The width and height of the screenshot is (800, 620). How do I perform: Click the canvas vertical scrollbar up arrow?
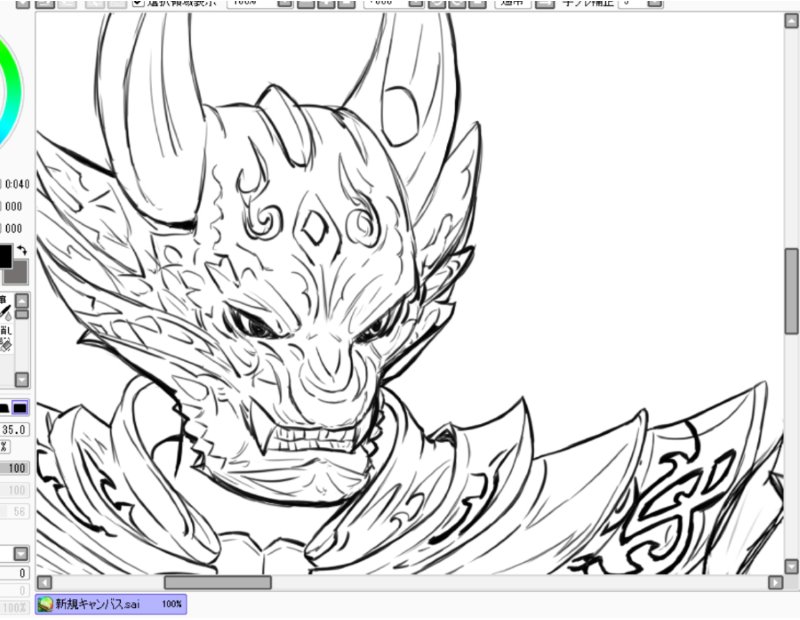791,21
